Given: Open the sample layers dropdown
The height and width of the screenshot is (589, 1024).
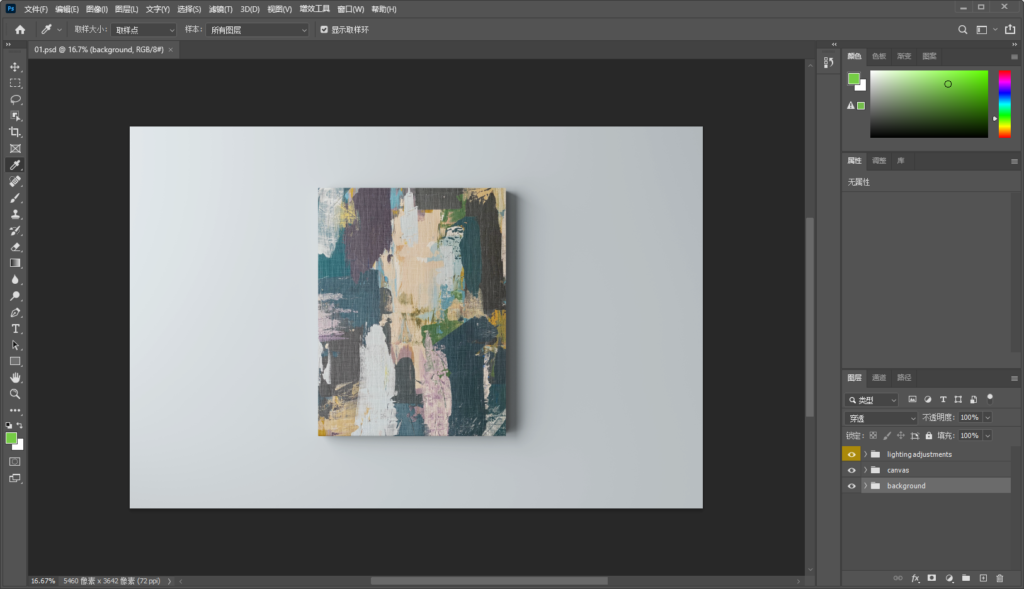Looking at the screenshot, I should (257, 30).
